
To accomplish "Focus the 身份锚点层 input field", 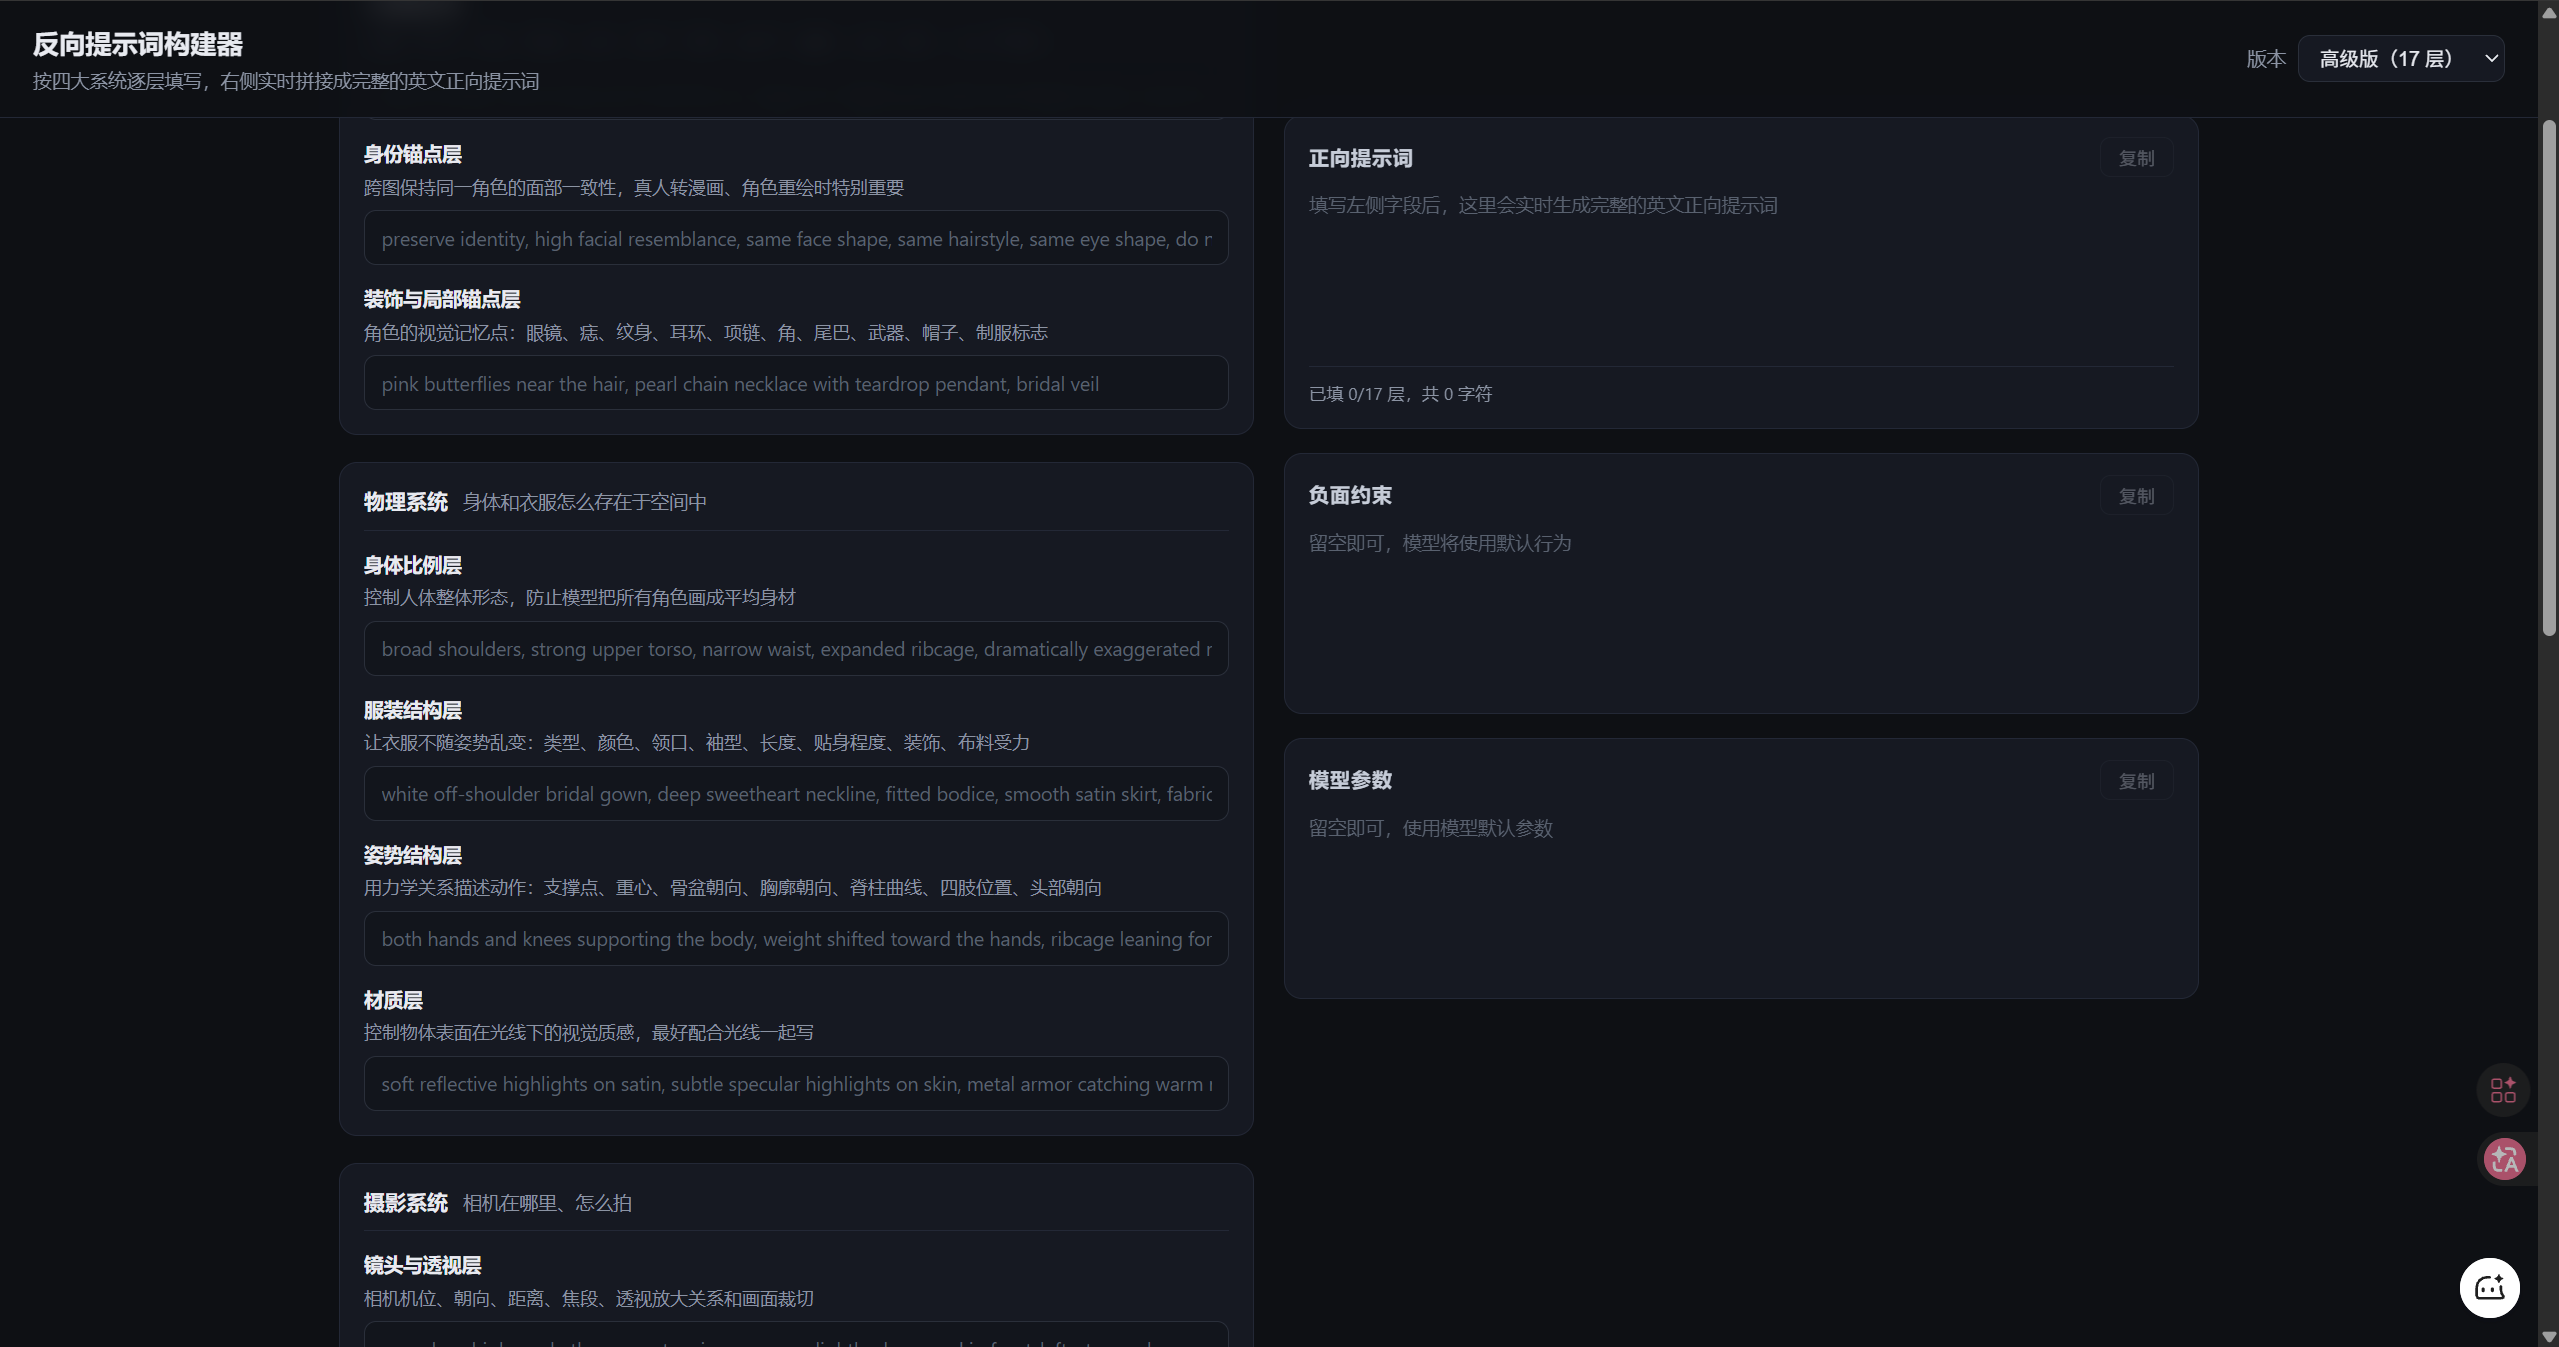I will click(x=796, y=238).
